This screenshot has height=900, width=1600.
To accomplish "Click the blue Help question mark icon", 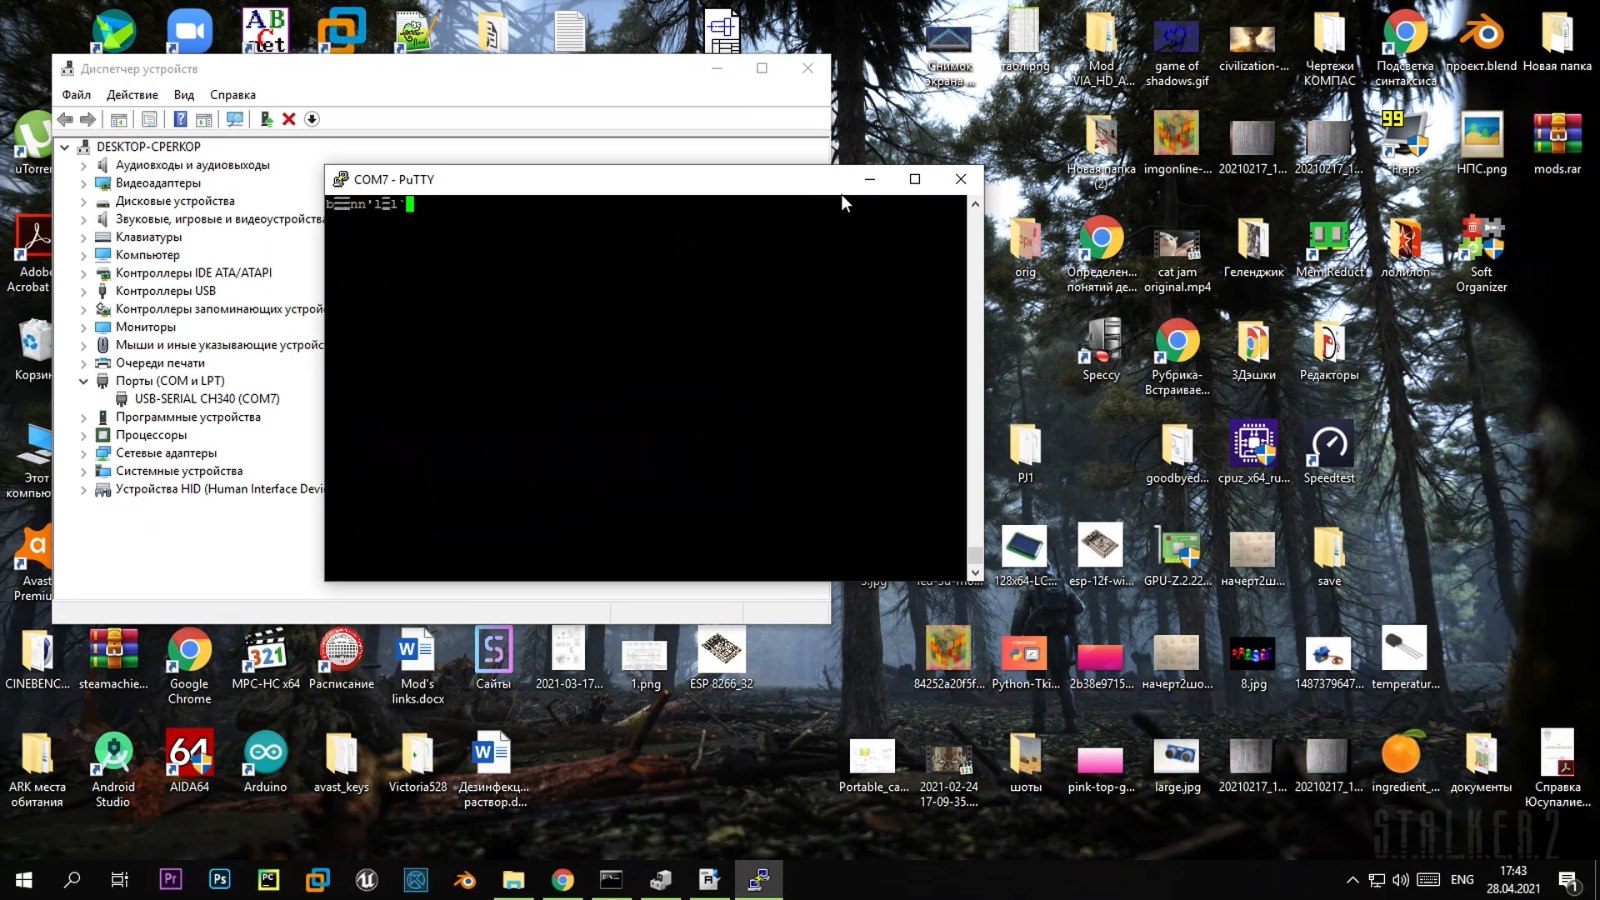I will coord(180,119).
